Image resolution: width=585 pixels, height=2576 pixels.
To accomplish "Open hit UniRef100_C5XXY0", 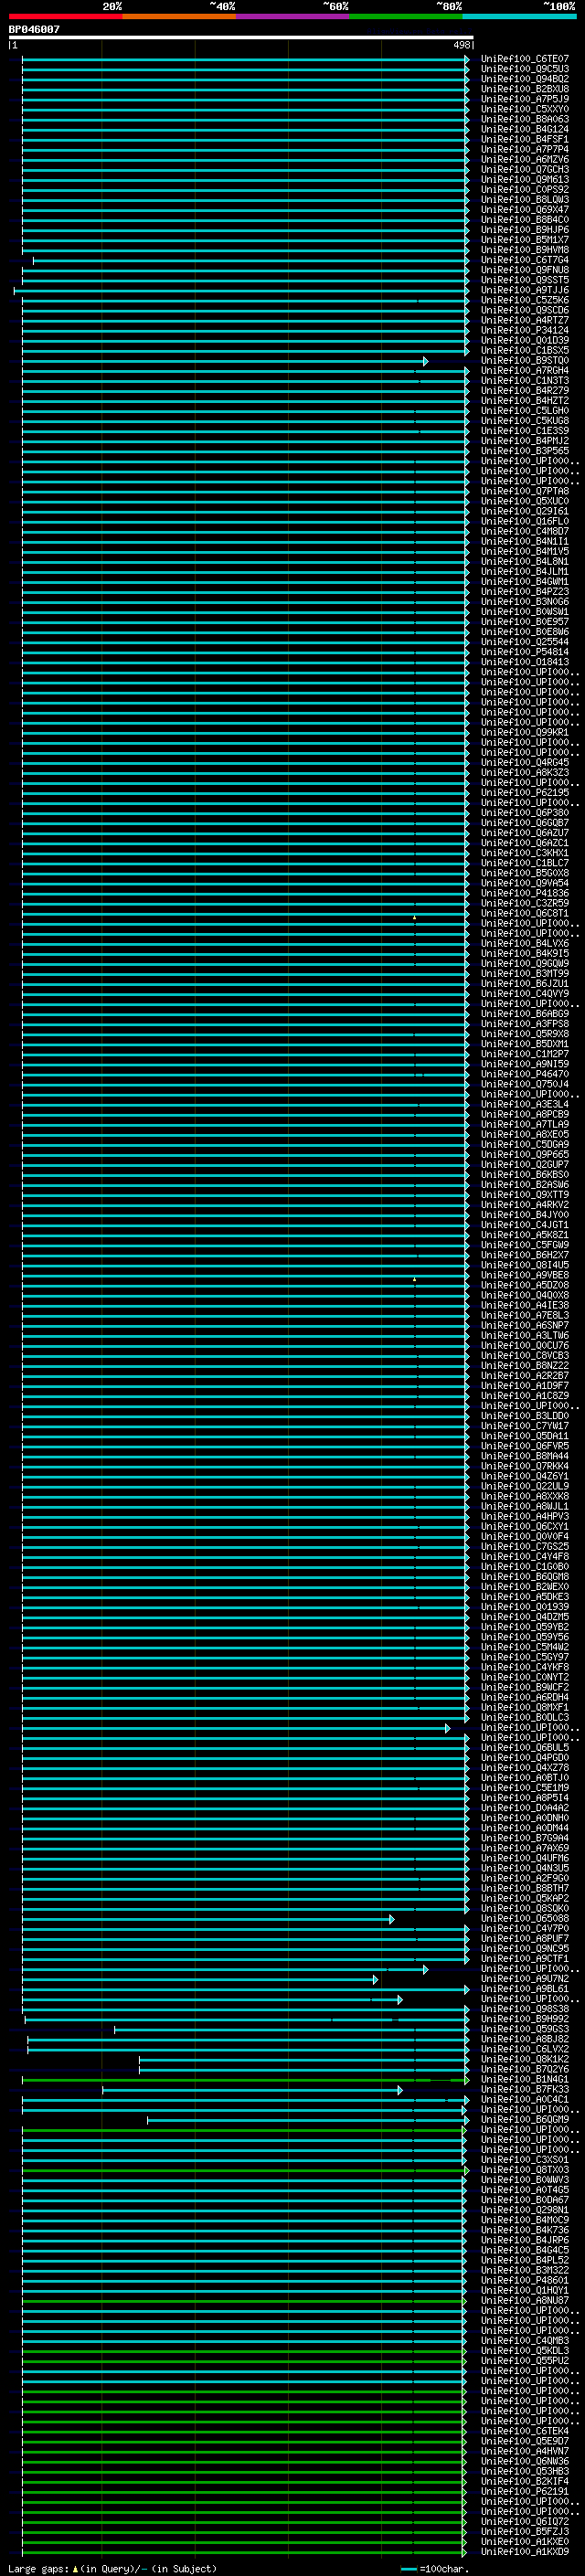I will [524, 109].
